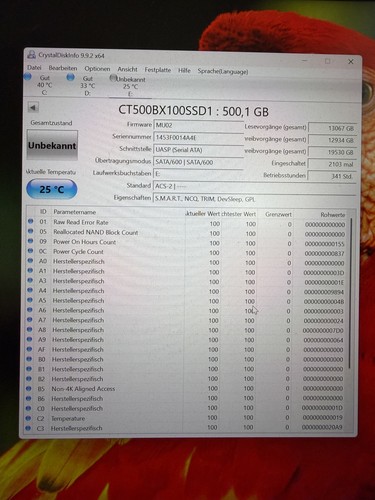
Task: Click status dot in row AF
Action: coord(29,349)
